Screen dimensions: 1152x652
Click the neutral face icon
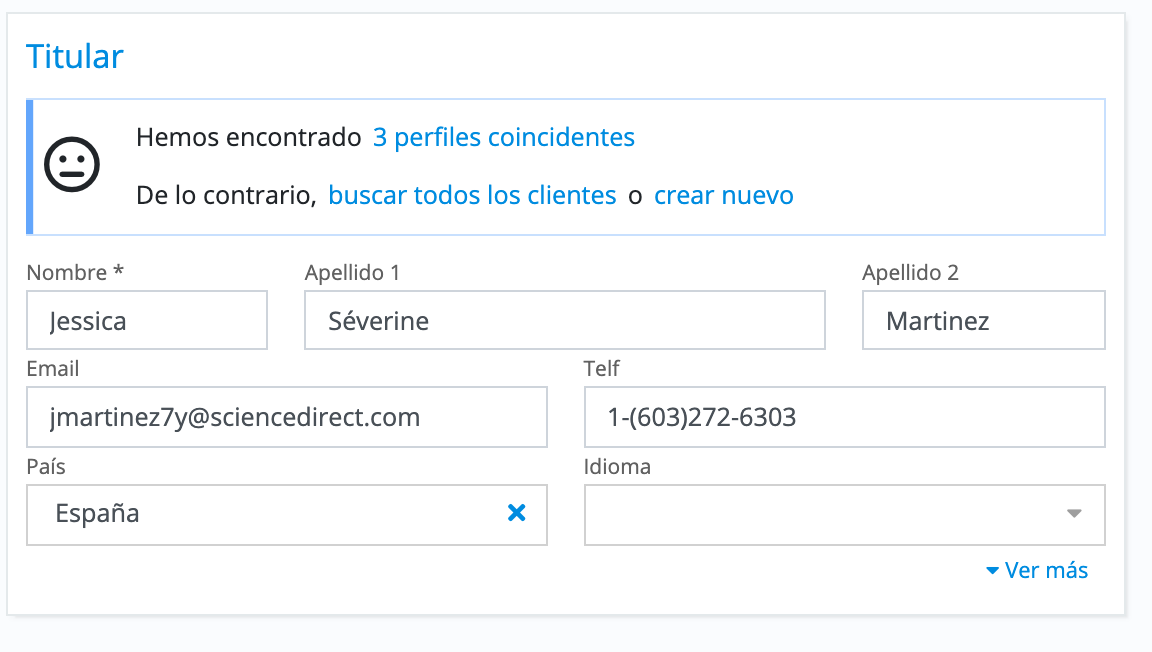coord(72,165)
